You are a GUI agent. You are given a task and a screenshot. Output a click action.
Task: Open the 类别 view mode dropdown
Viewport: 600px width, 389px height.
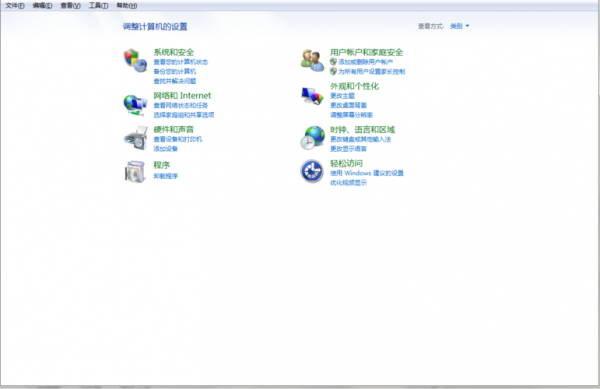click(x=460, y=26)
